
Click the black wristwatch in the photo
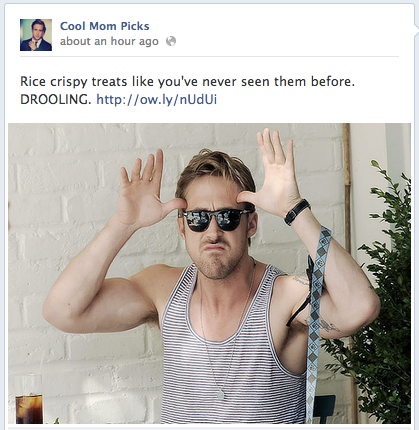click(297, 212)
